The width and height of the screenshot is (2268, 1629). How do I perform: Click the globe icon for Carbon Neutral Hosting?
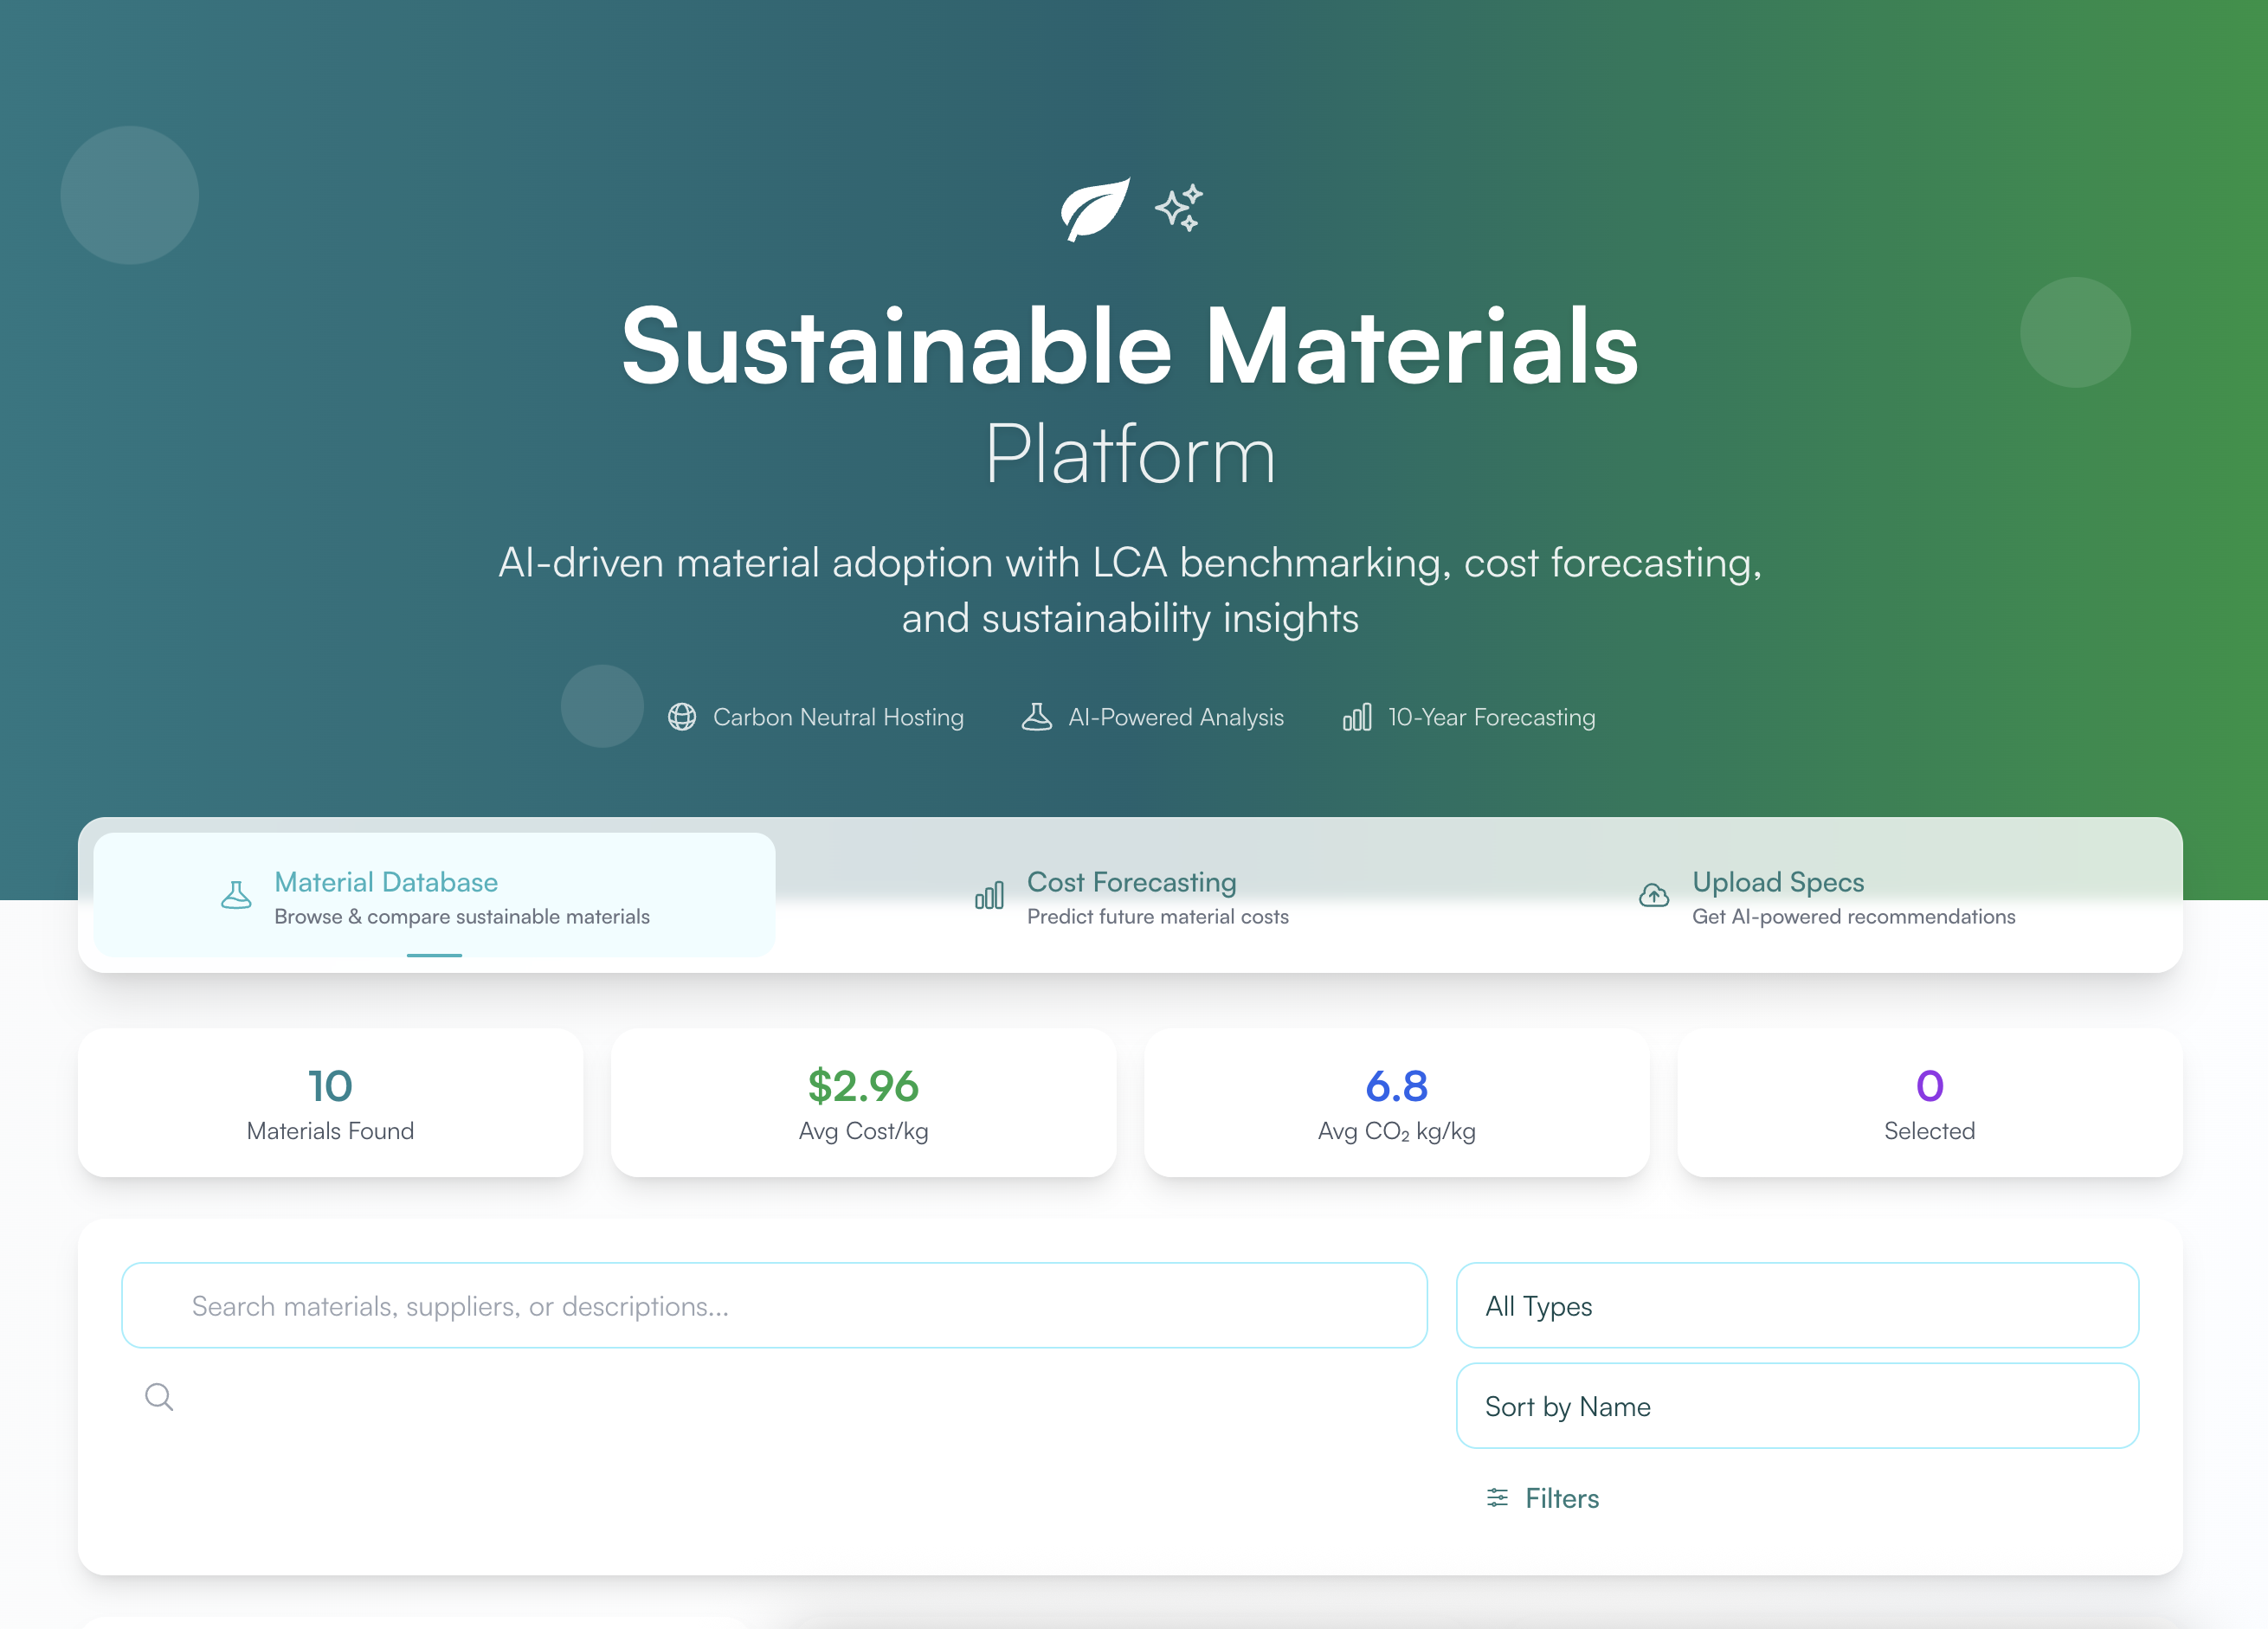(682, 717)
